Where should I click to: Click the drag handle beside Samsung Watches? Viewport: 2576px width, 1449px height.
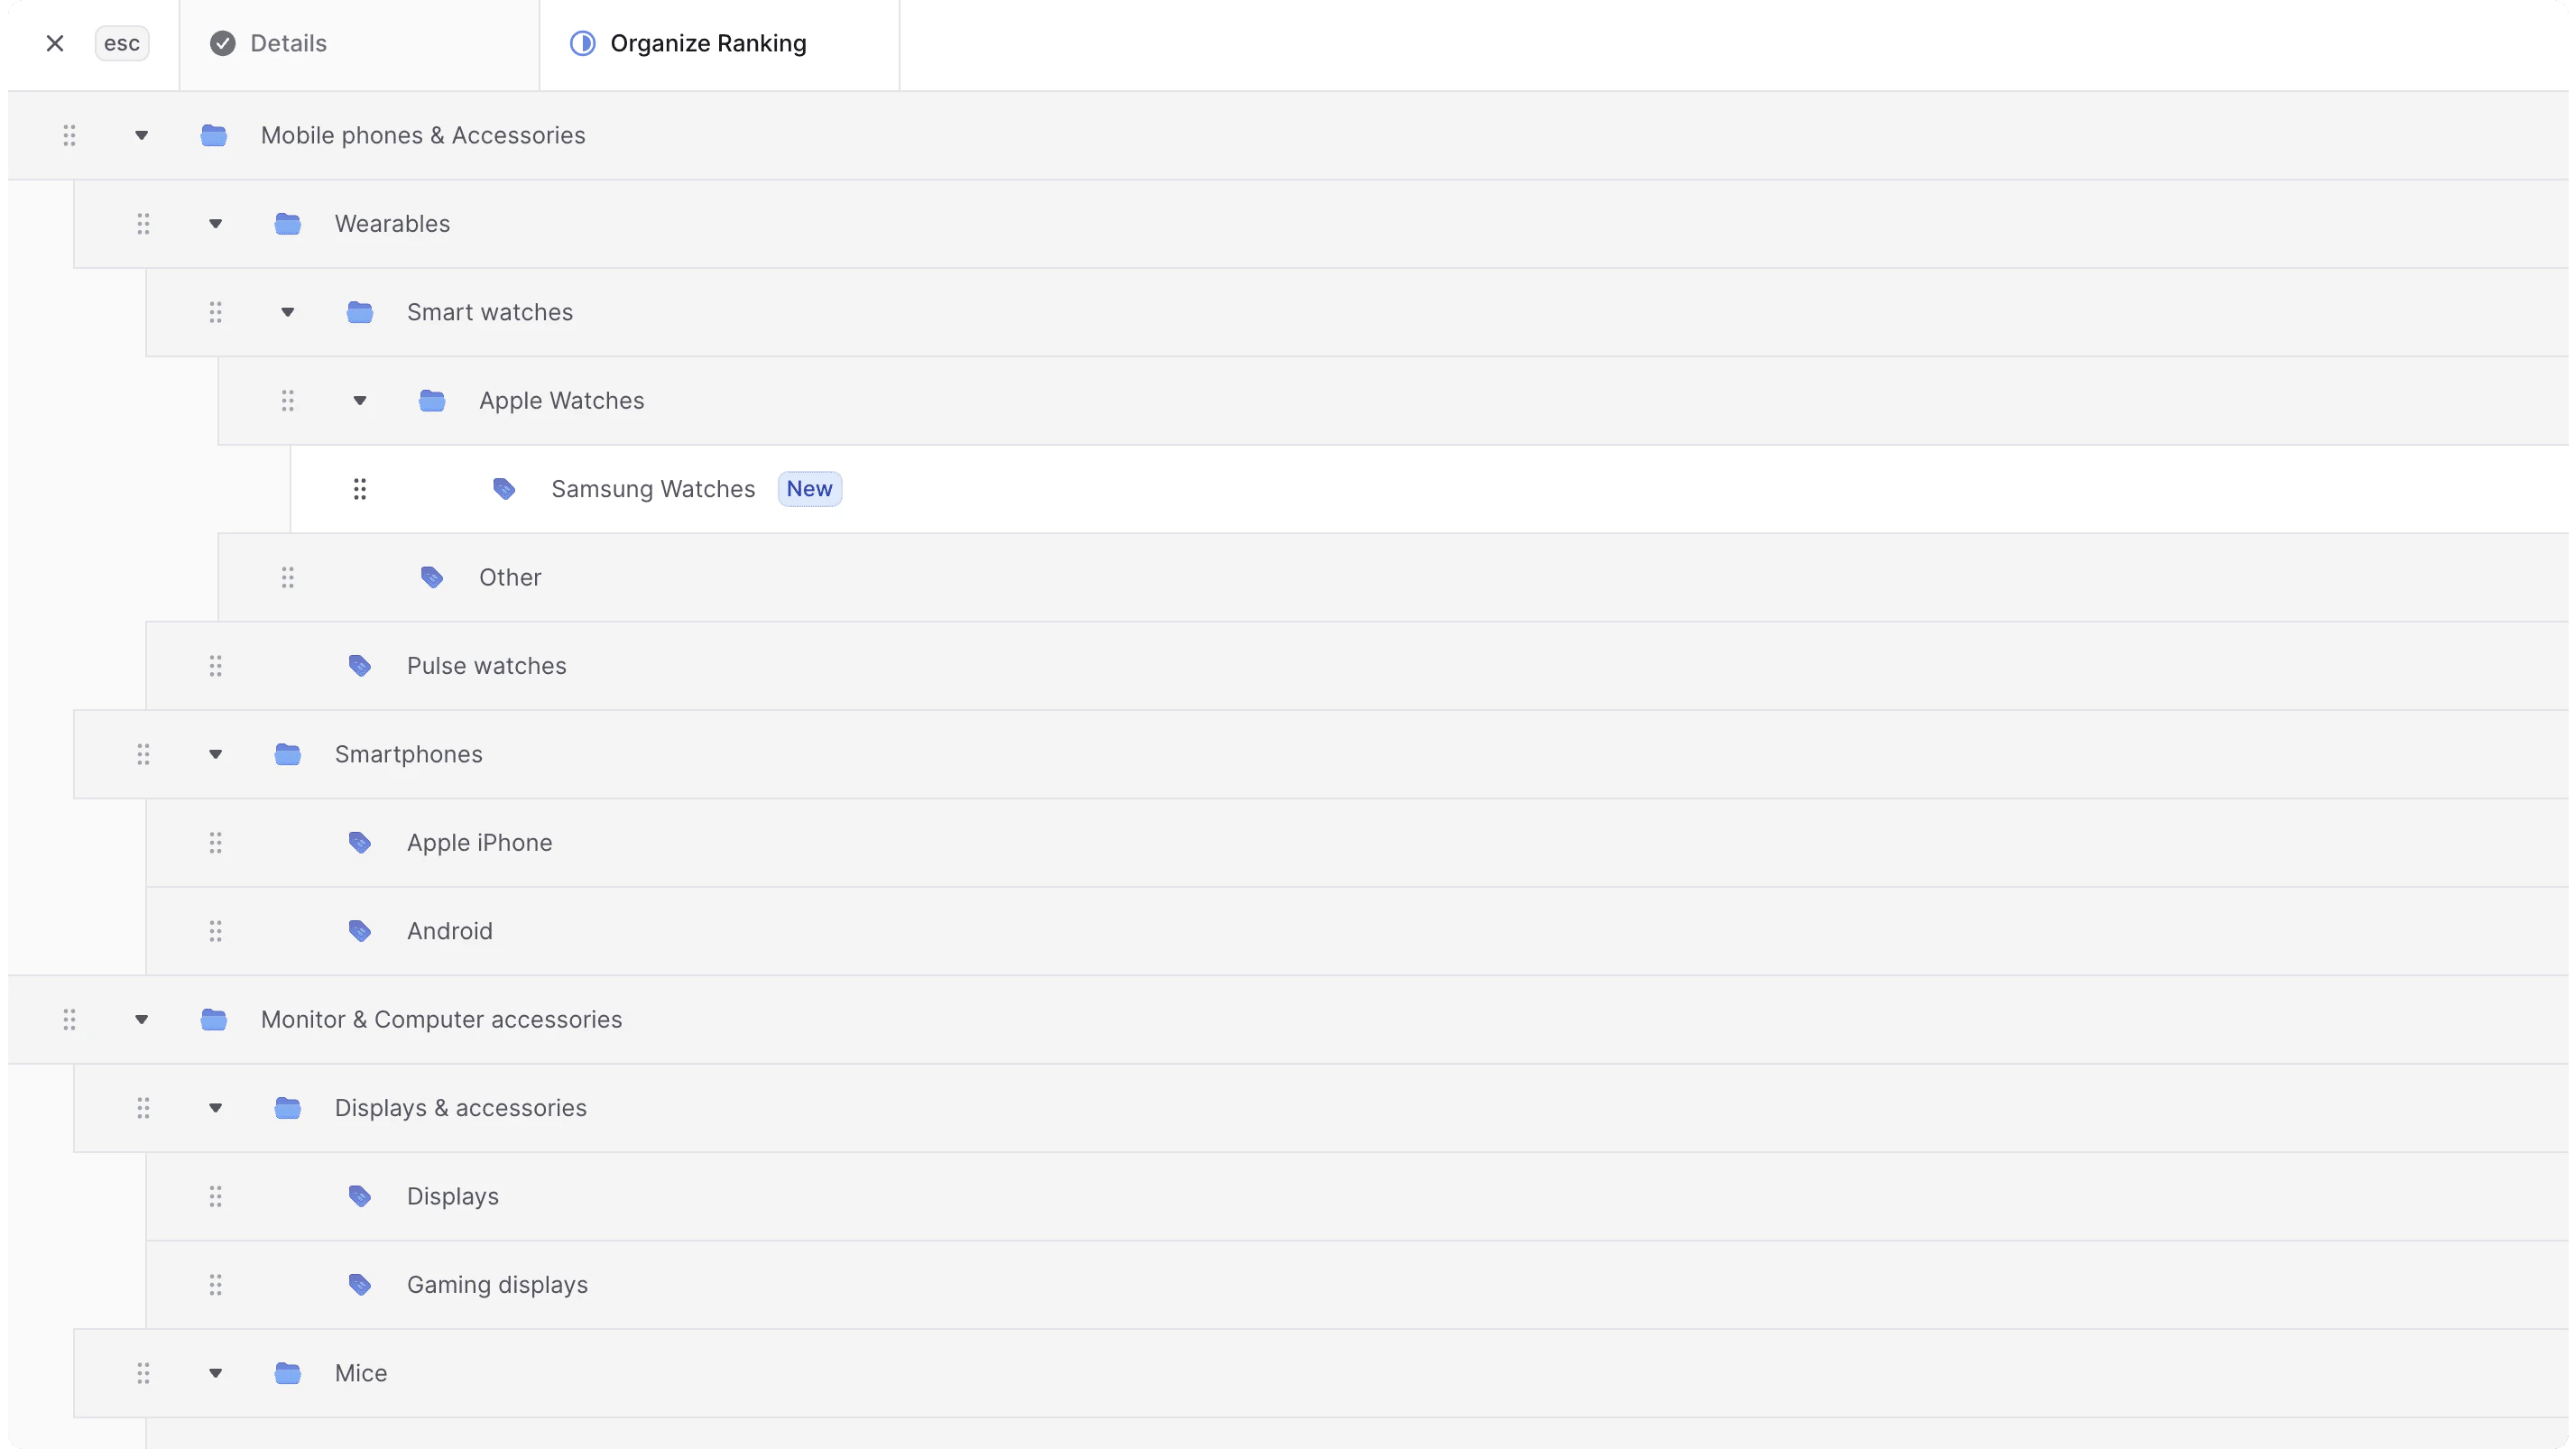(x=360, y=489)
